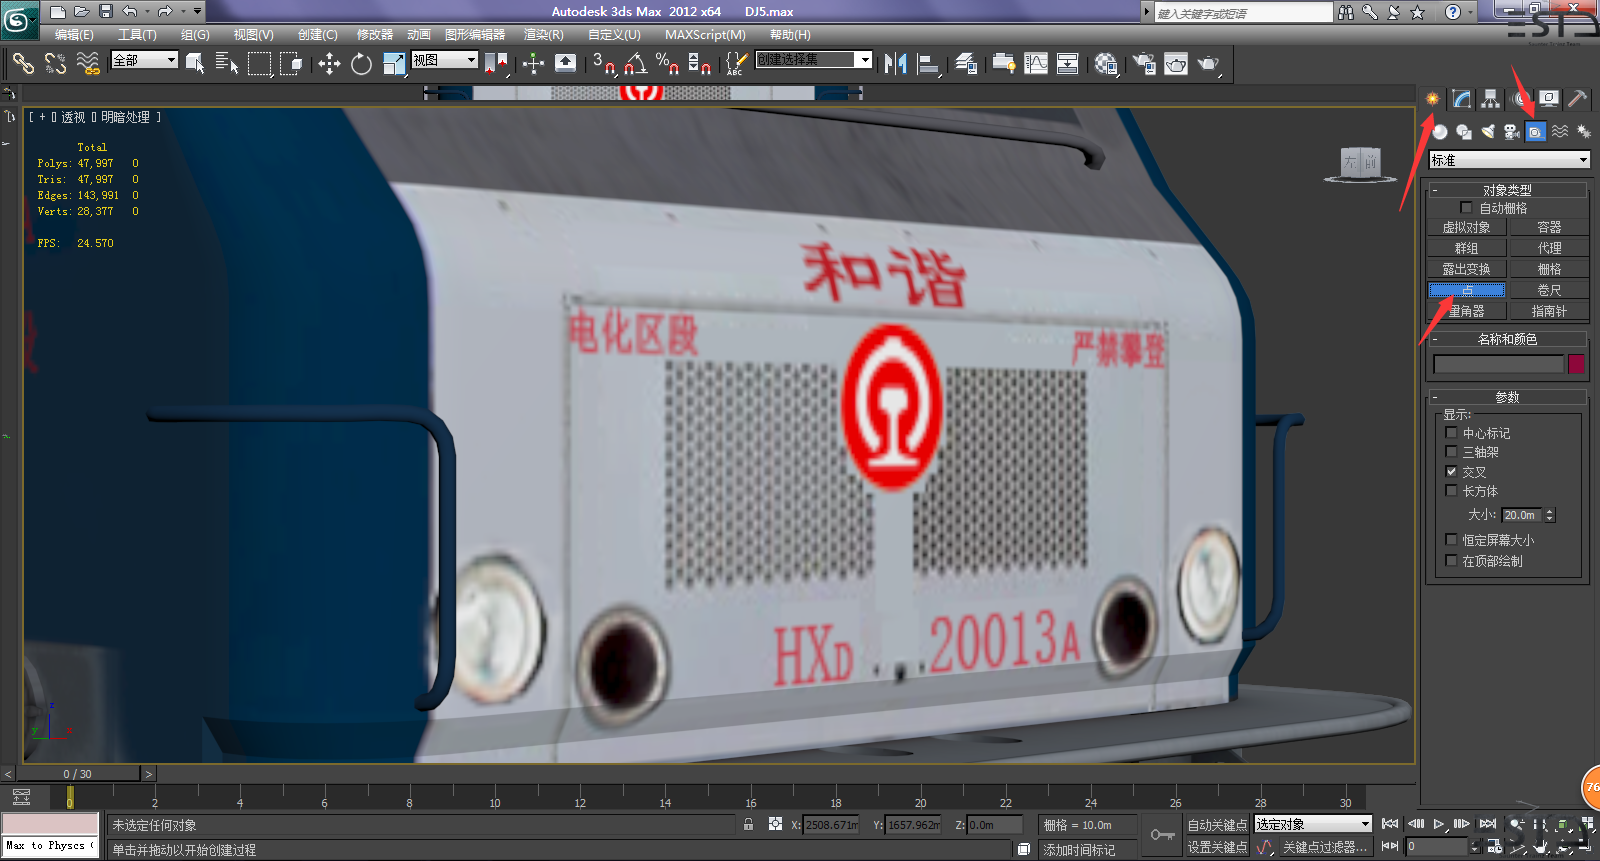Image resolution: width=1600 pixels, height=861 pixels.
Task: Uncheck 交叉 checkbox
Action: [x=1451, y=471]
